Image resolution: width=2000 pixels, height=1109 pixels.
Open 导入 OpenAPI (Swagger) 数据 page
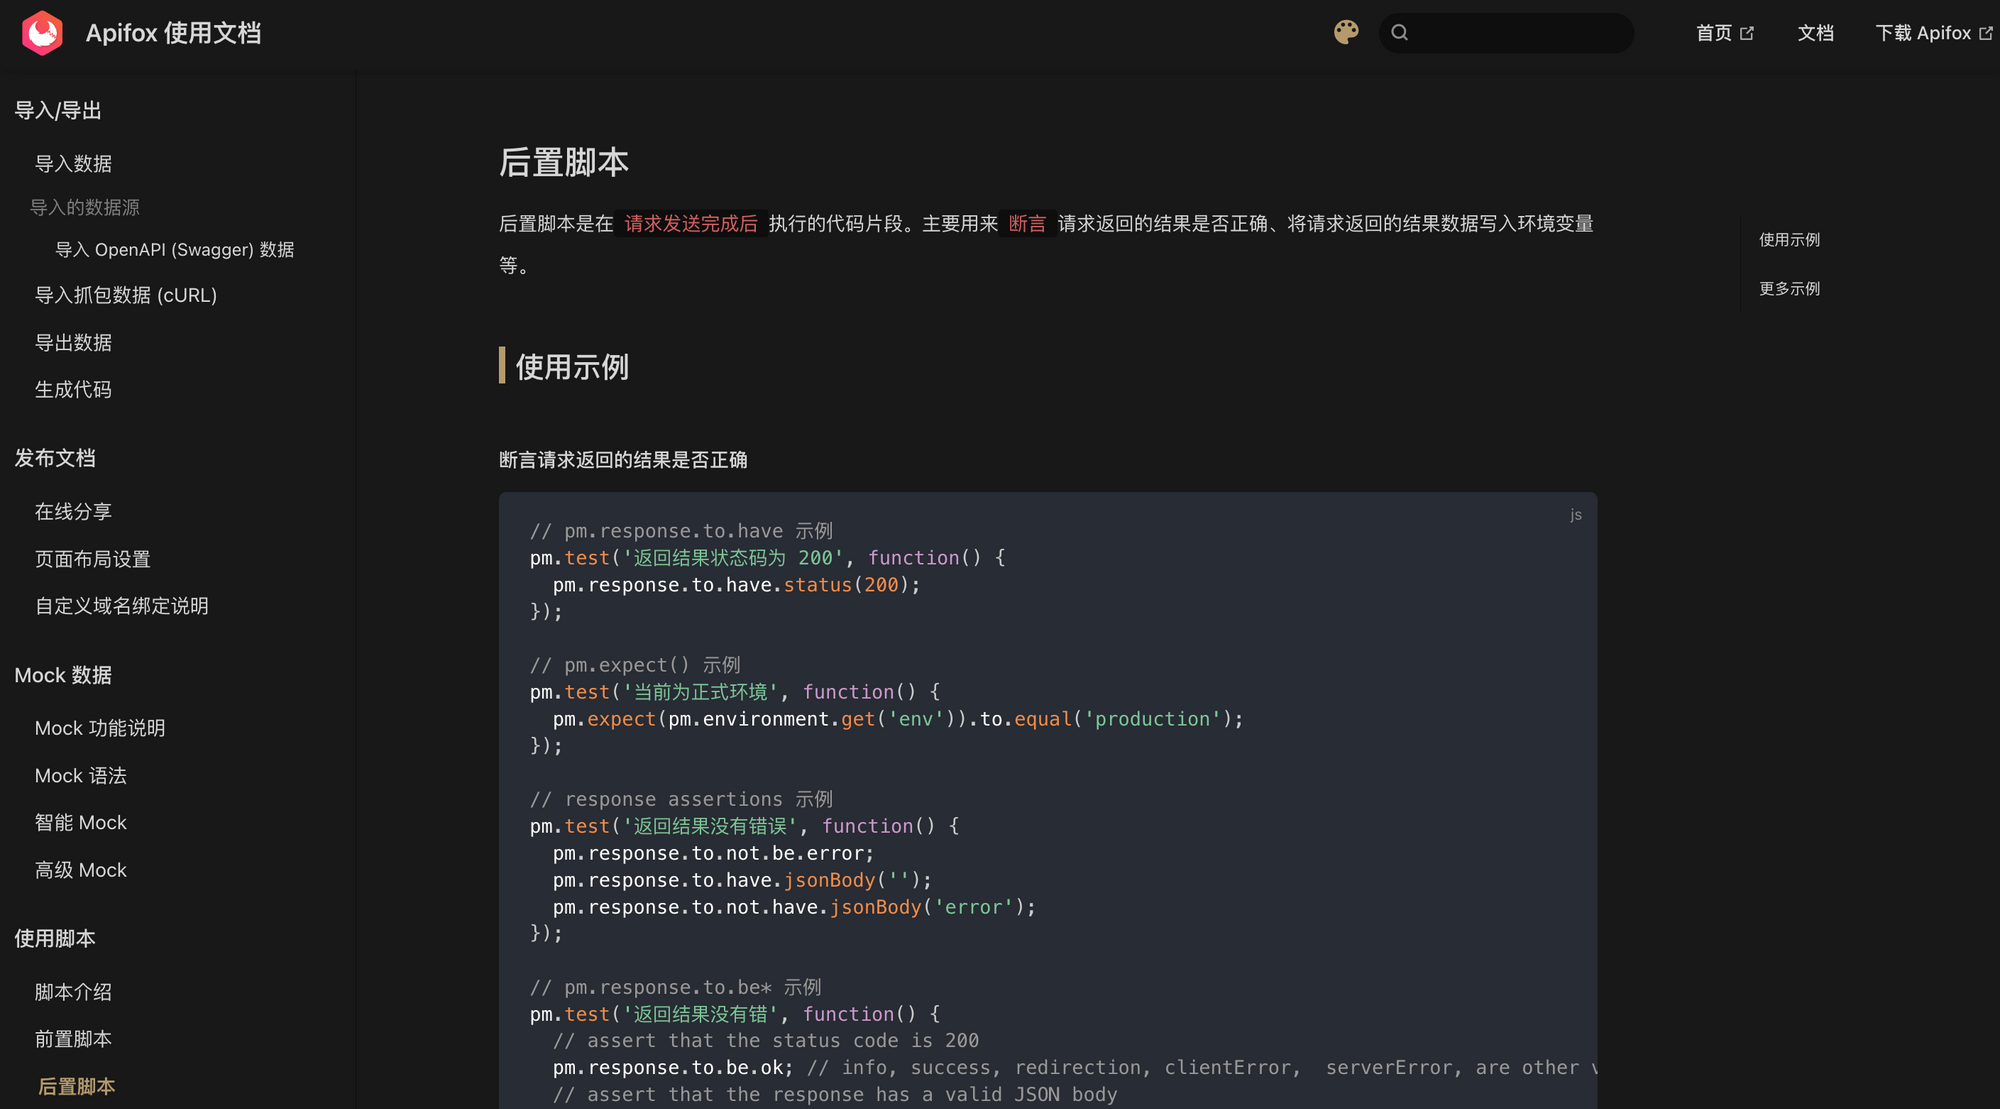[174, 250]
